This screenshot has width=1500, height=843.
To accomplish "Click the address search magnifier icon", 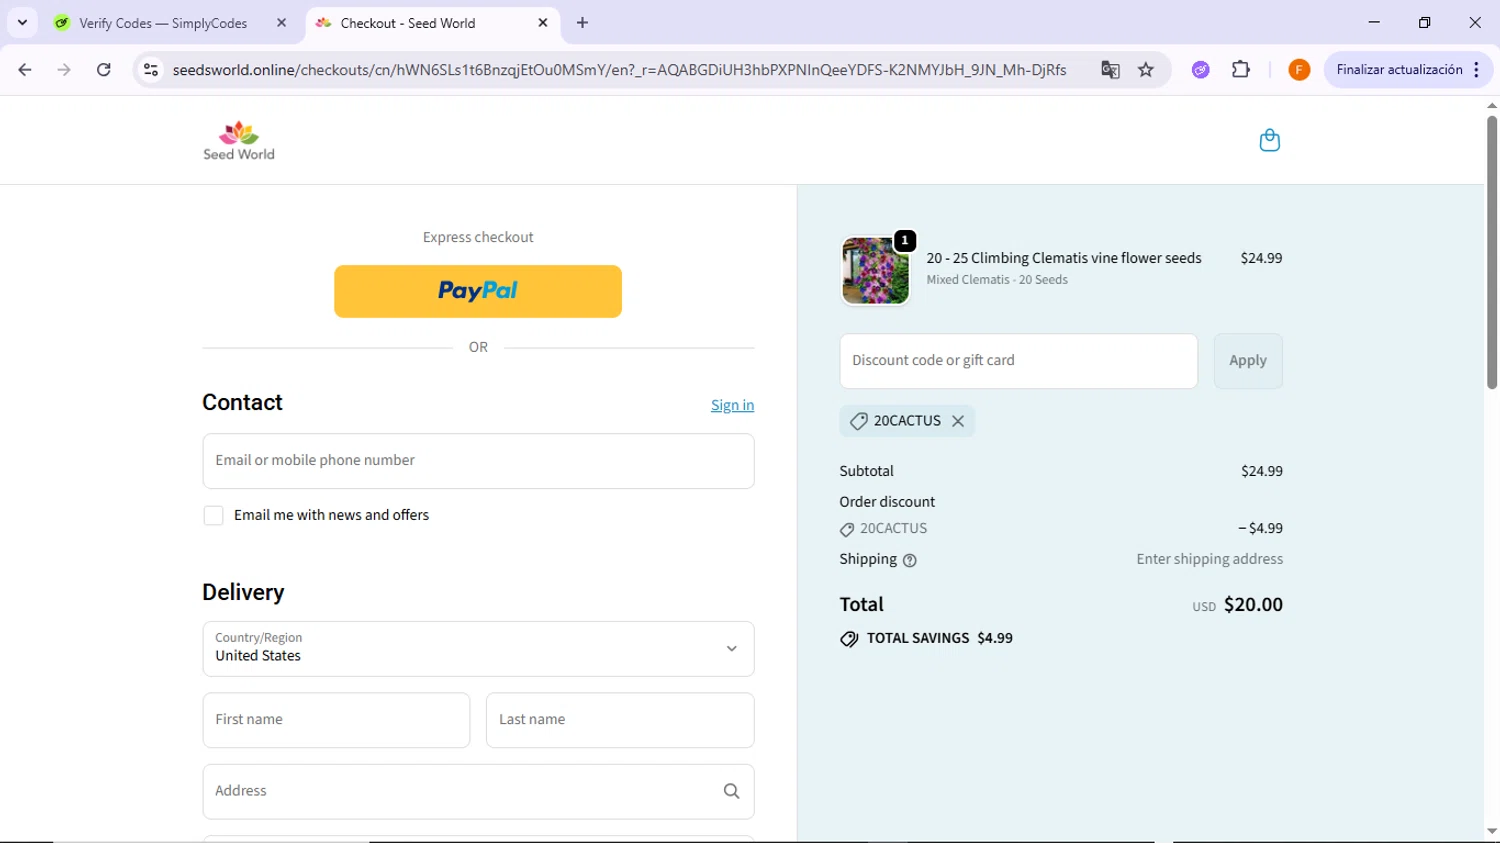I will [731, 791].
